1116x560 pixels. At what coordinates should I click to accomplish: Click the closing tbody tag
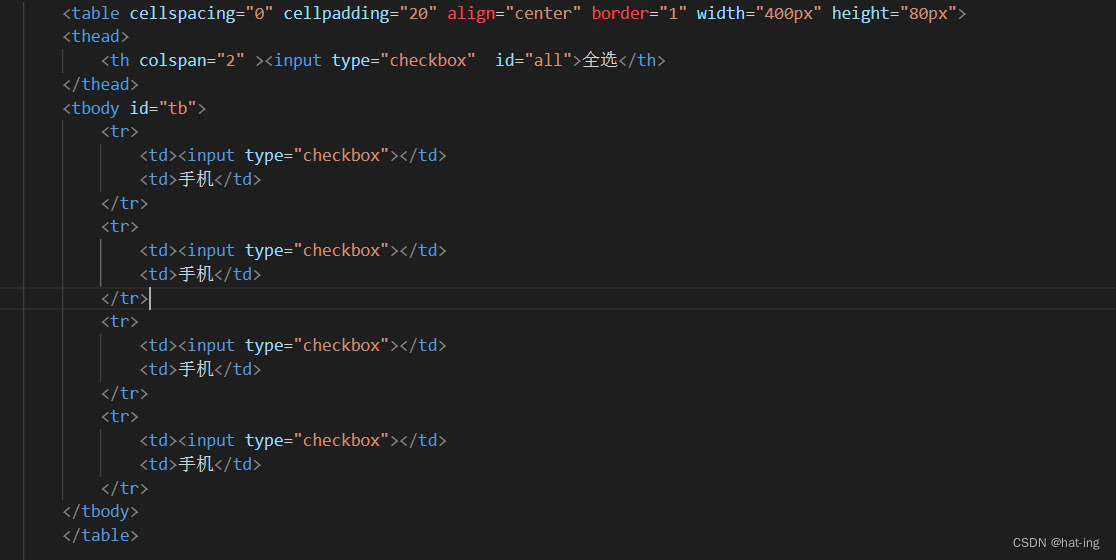coord(100,512)
